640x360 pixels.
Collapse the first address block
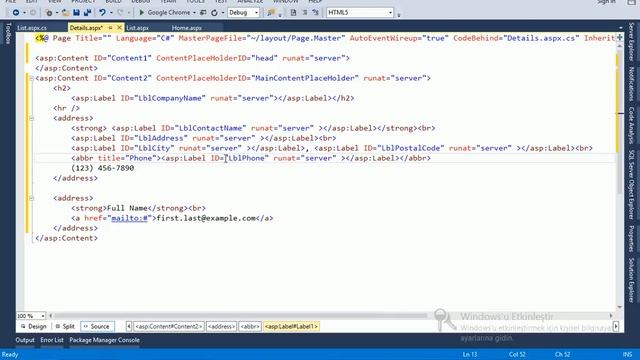(x=31, y=118)
